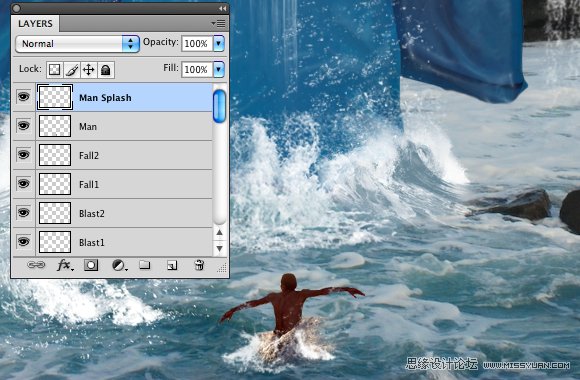Hide the Blast2 layer
This screenshot has height=380, width=580.
[23, 213]
